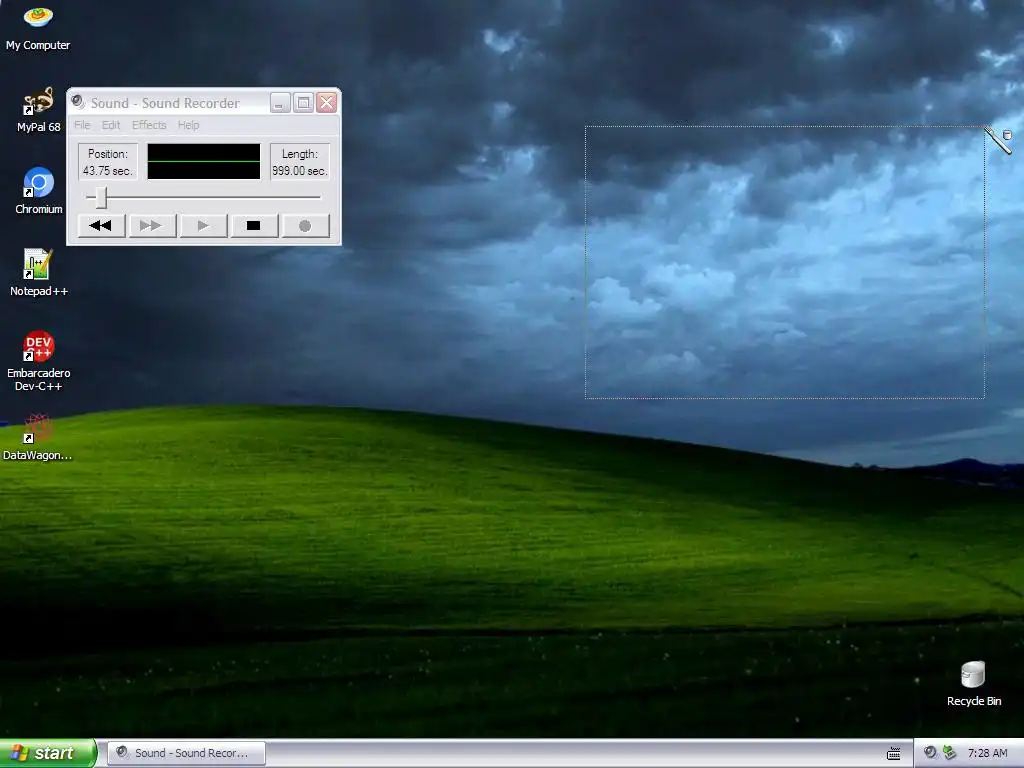This screenshot has height=768, width=1024.
Task: Close the Sound Recorder window
Action: 327,103
